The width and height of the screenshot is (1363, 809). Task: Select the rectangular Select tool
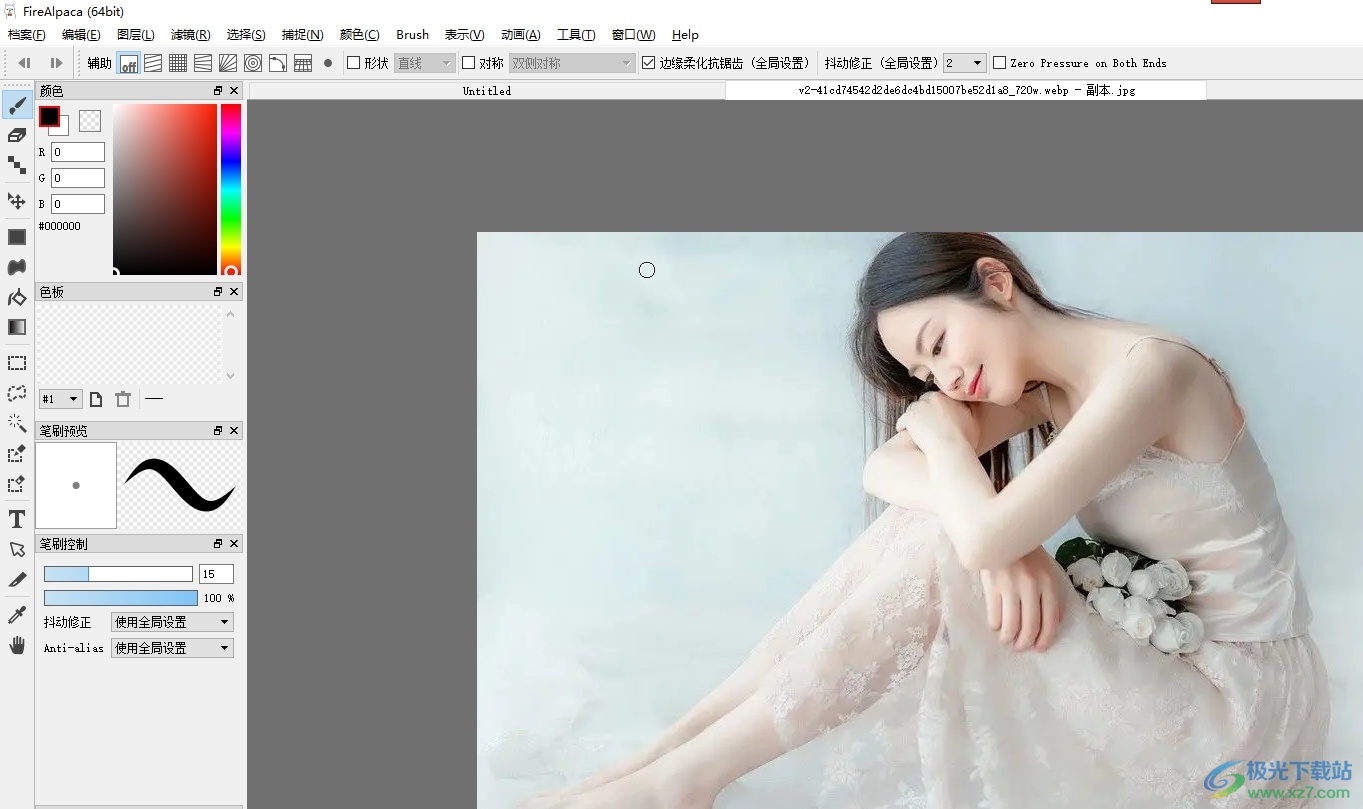click(x=17, y=363)
